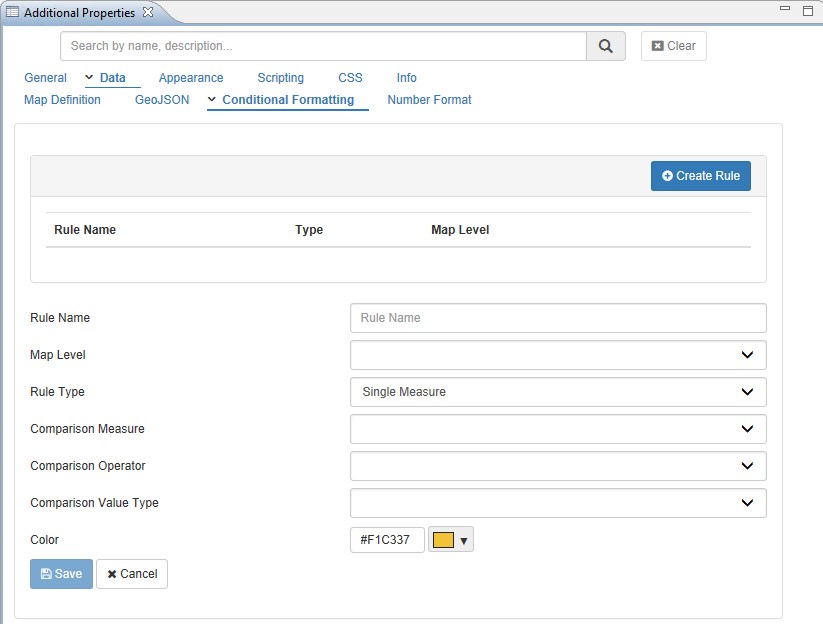Click the Save rule button
This screenshot has width=823, height=624.
click(x=61, y=574)
